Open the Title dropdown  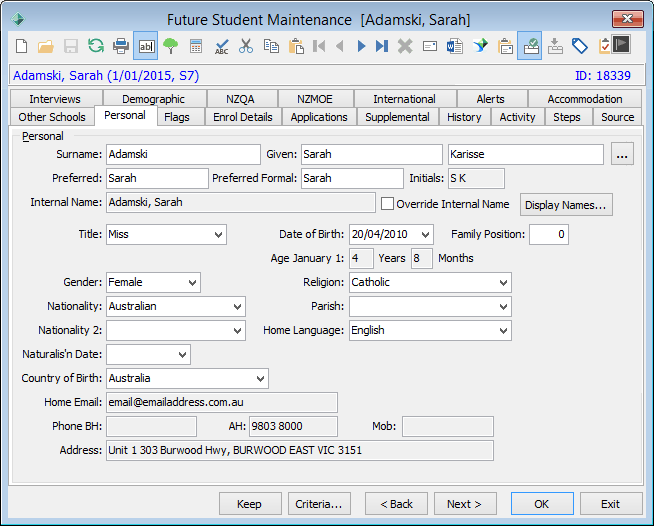pyautogui.click(x=218, y=234)
